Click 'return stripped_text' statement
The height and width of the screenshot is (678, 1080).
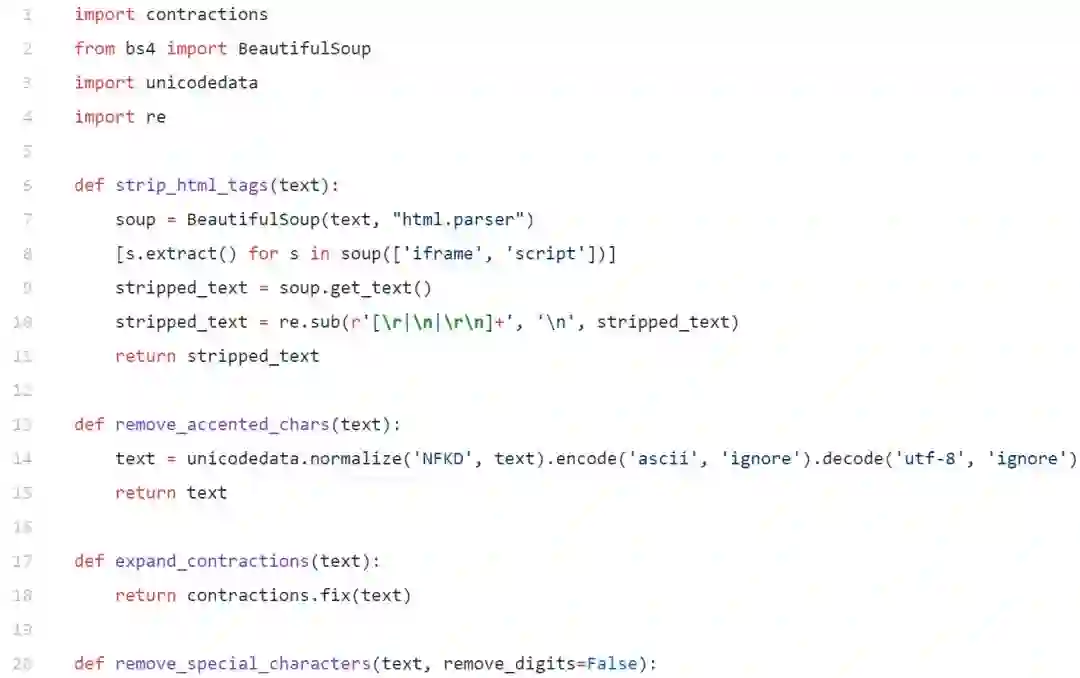coord(217,356)
